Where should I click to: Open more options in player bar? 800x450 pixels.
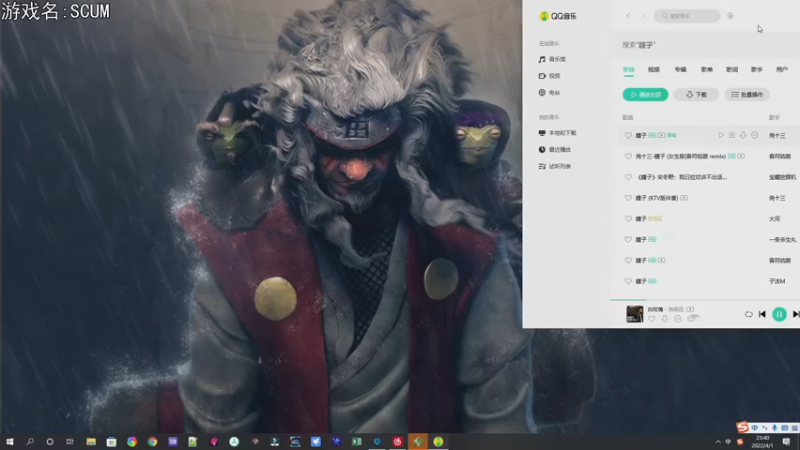tap(678, 318)
